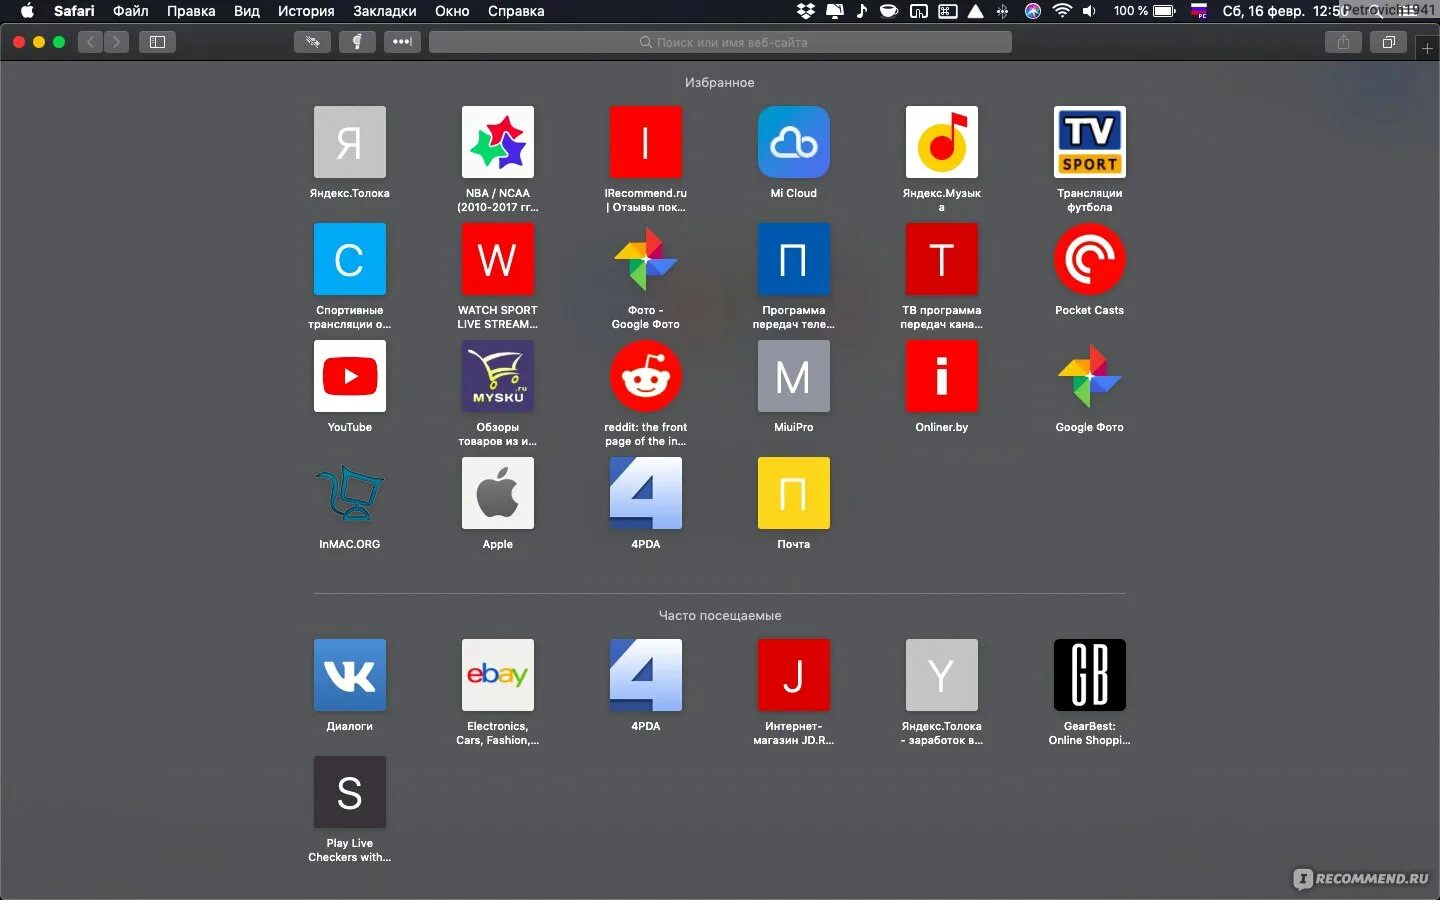Open the Apple menu
Image resolution: width=1440 pixels, height=900 pixels.
27,11
